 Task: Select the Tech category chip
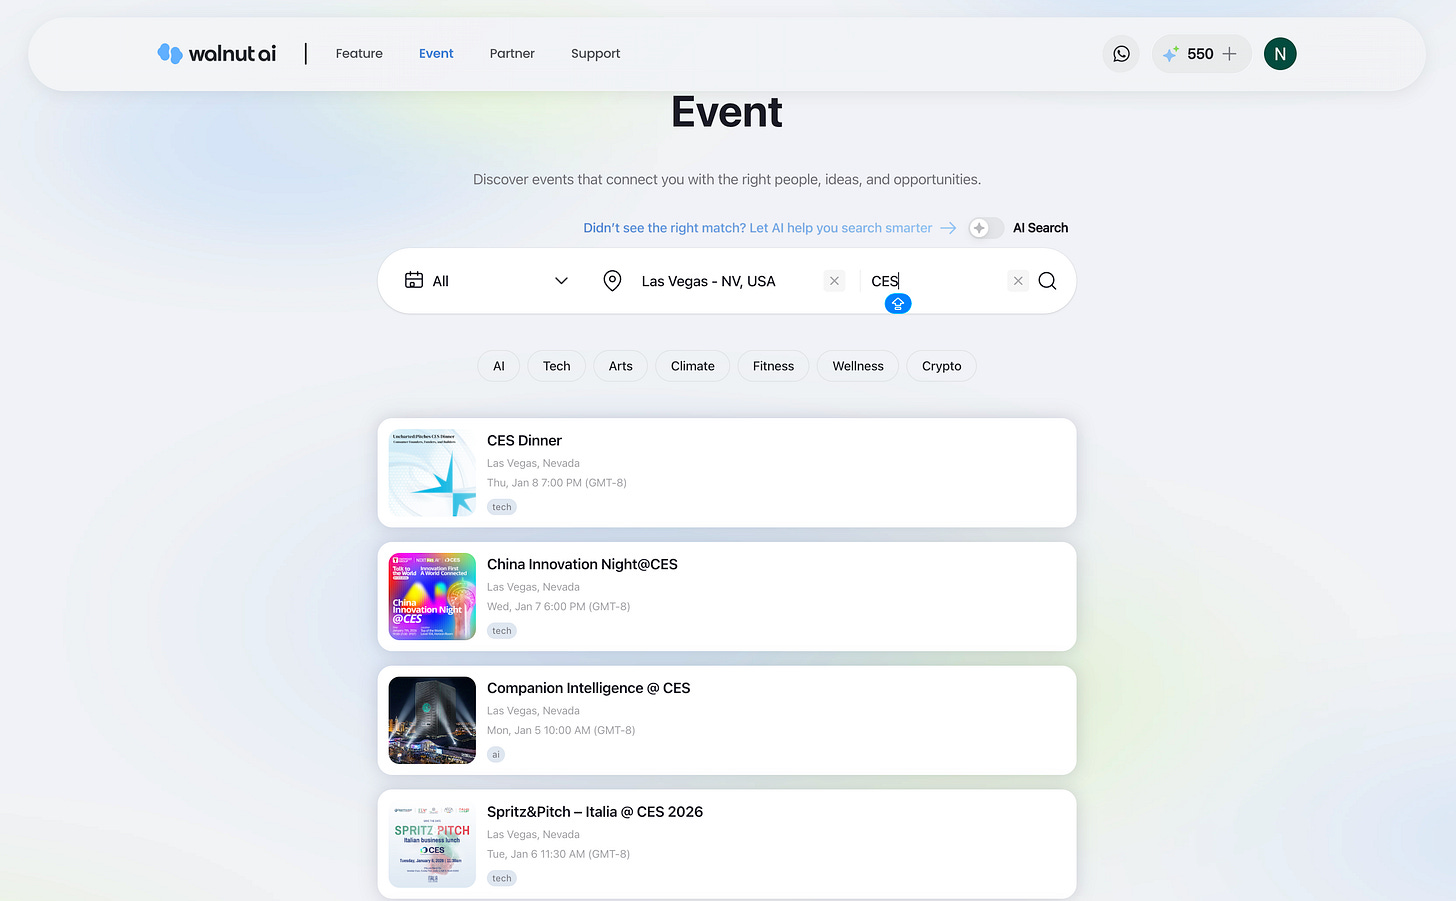click(x=557, y=366)
